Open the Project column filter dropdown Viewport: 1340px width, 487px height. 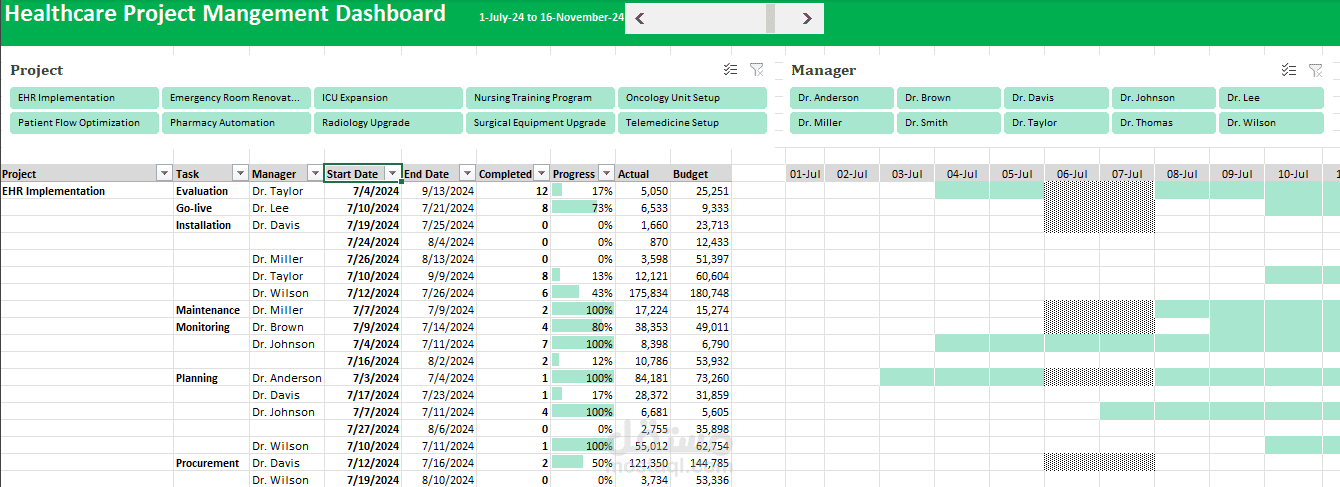click(164, 174)
